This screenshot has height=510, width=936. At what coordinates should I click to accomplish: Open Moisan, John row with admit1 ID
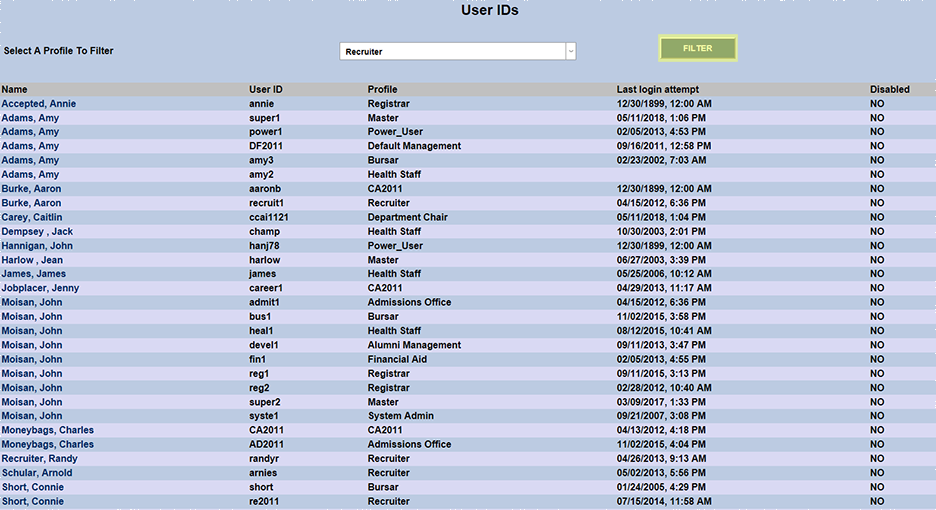click(32, 303)
